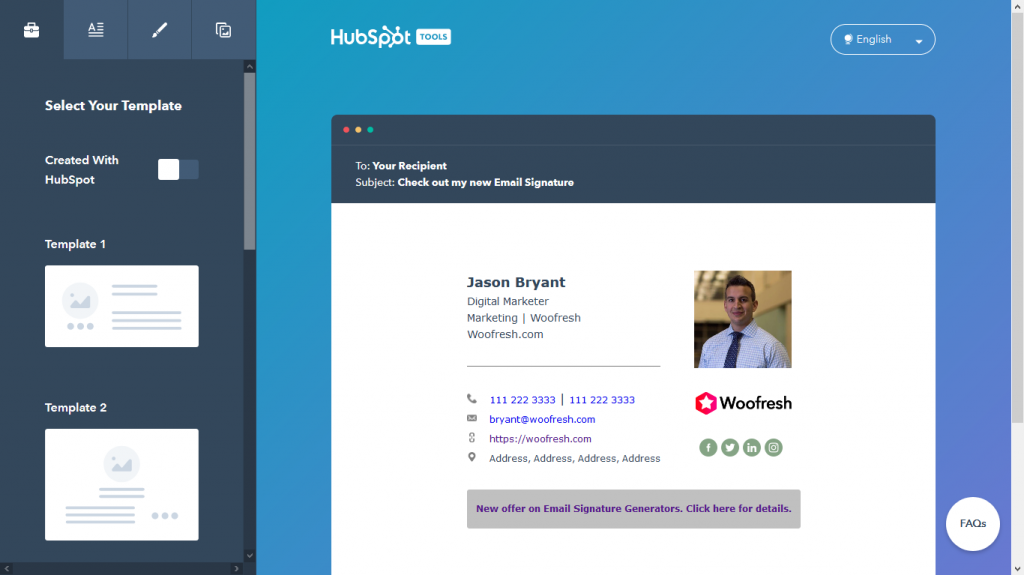Click the Select Your Template heading
The image size is (1024, 575).
click(x=113, y=106)
